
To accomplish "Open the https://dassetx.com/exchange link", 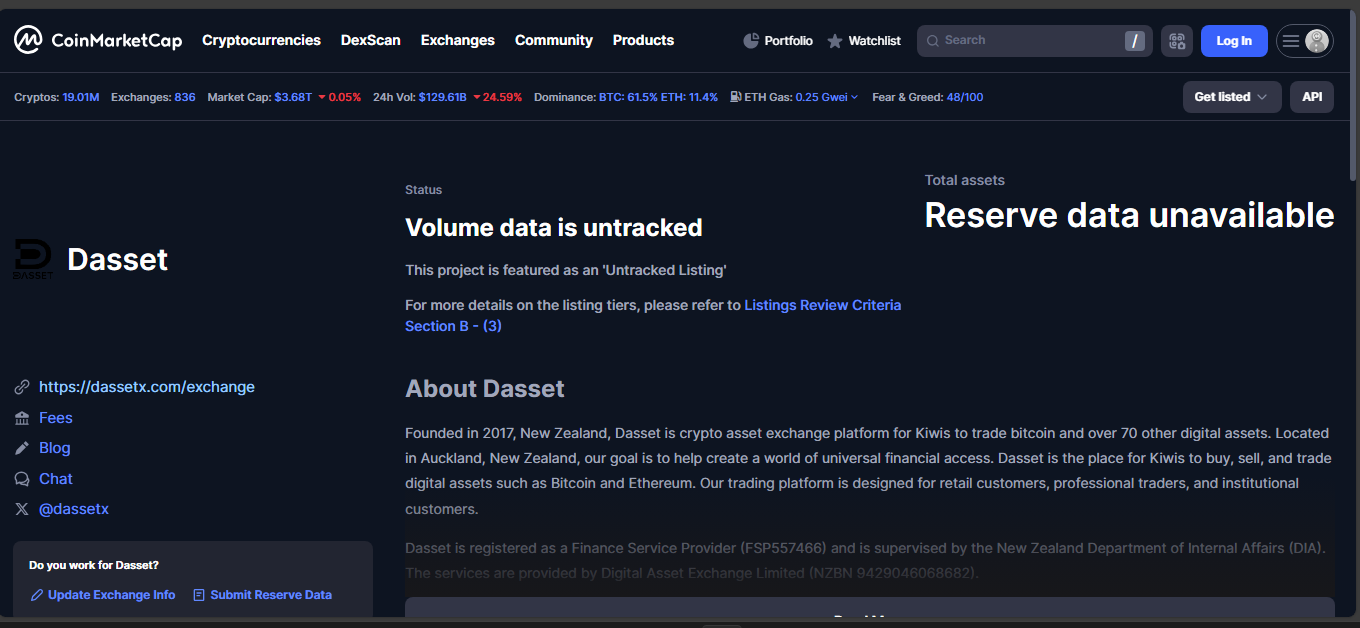I will coord(147,387).
